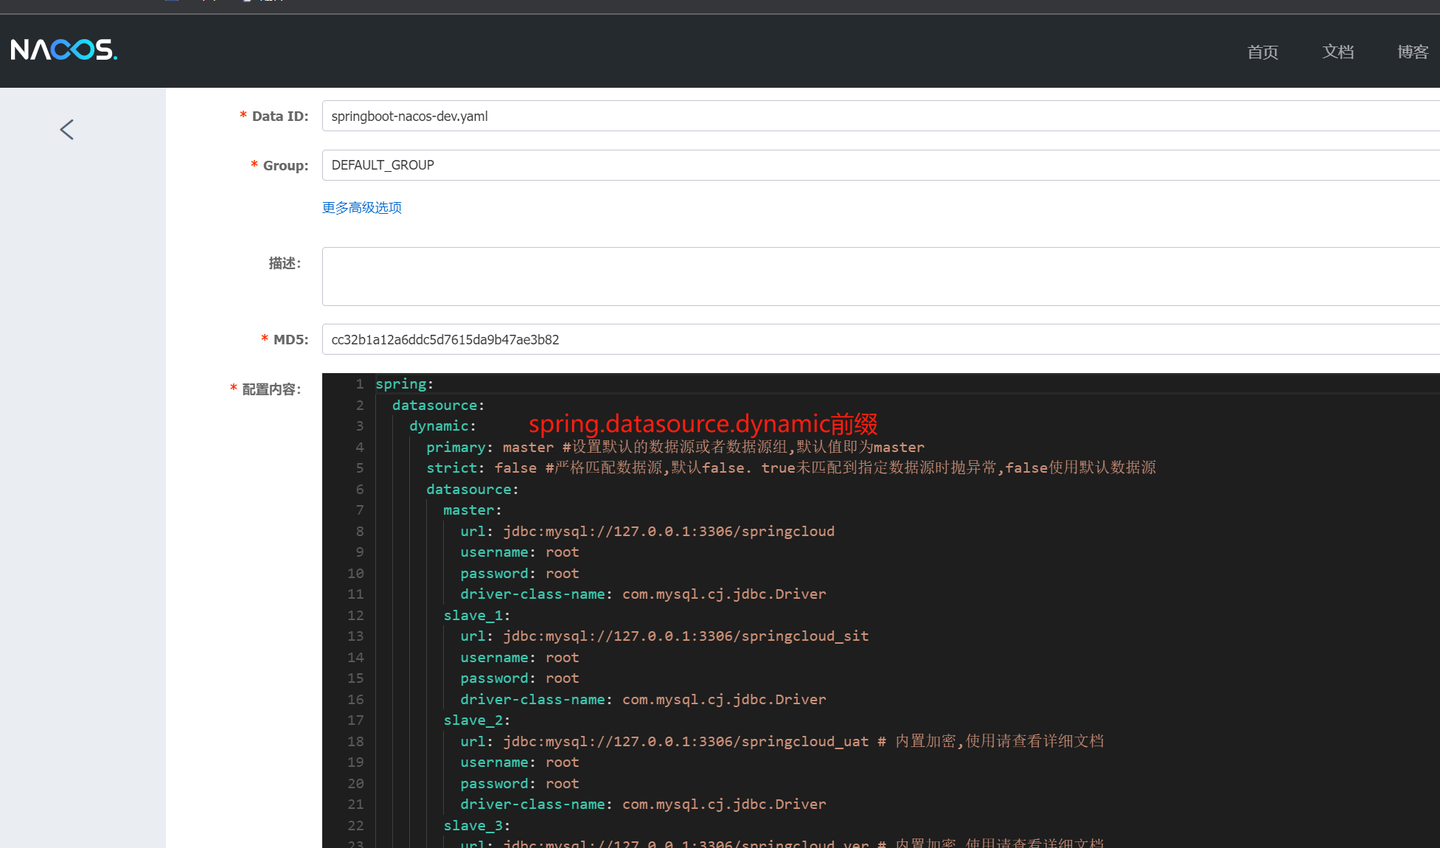Click the 'slave_3:' key on line 22

click(x=476, y=825)
